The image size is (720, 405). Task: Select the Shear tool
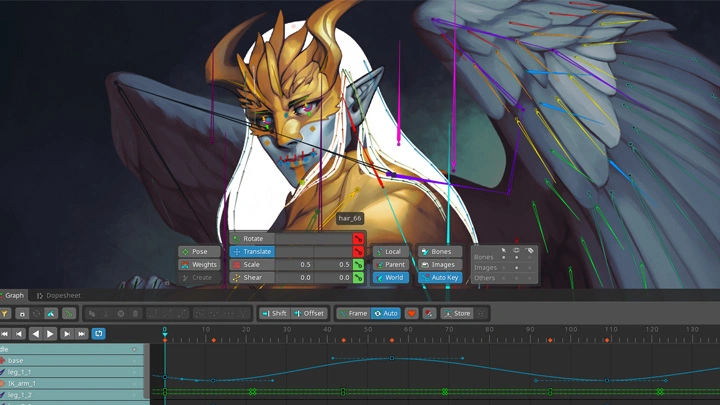(x=252, y=277)
